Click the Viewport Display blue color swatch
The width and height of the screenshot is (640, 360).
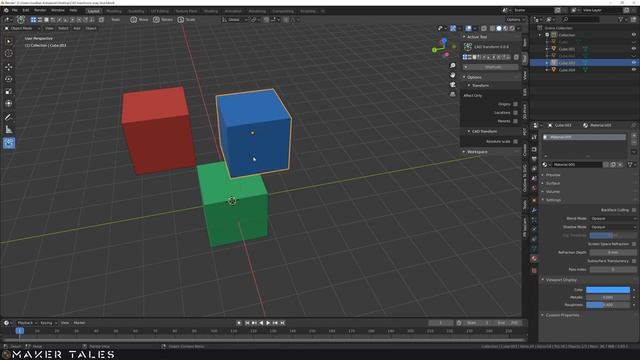coord(608,290)
